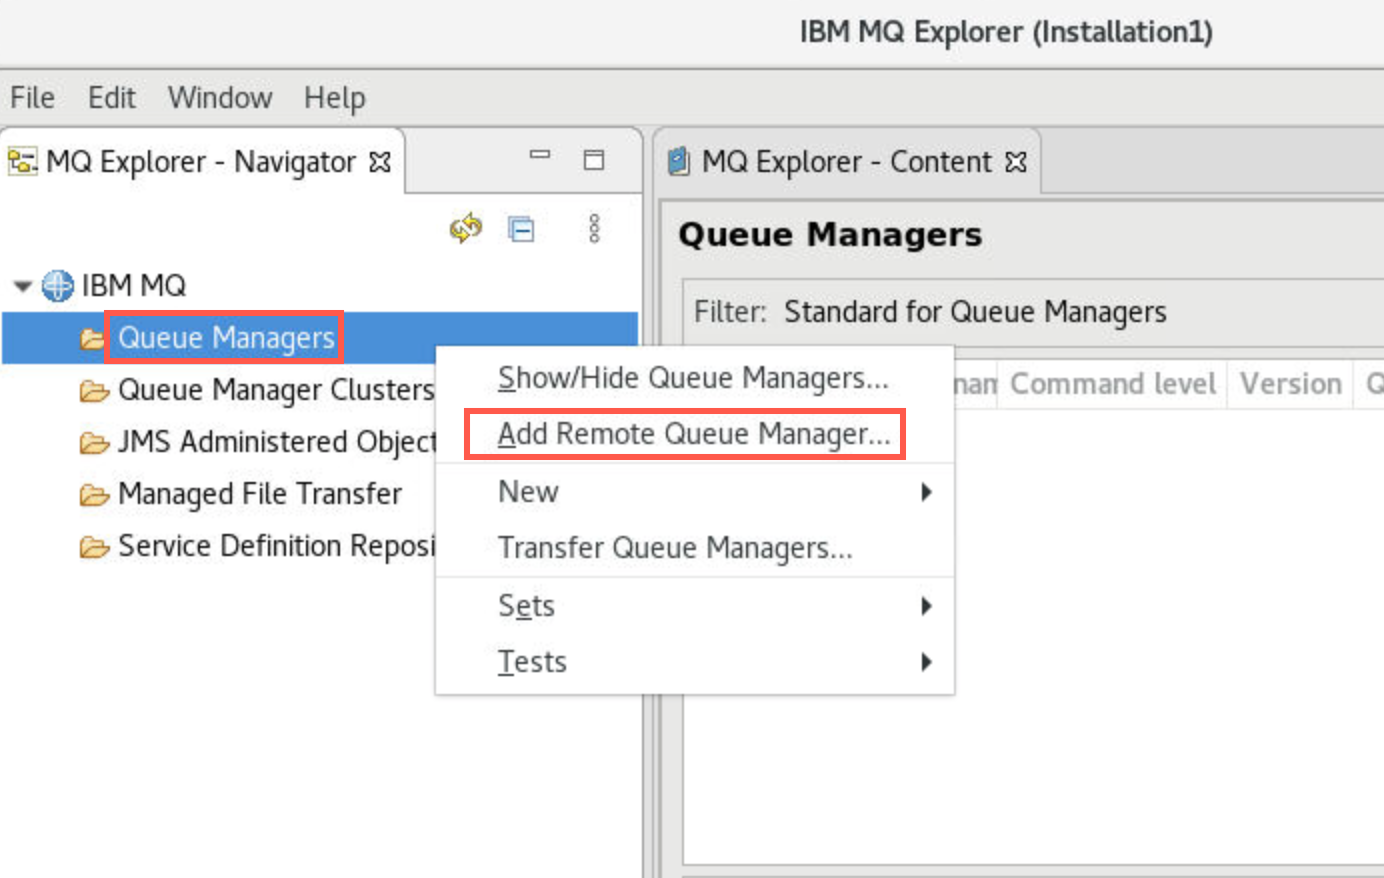Viewport: 1384px width, 878px height.
Task: Click the Service Definition Repositories folder icon
Action: coord(94,547)
